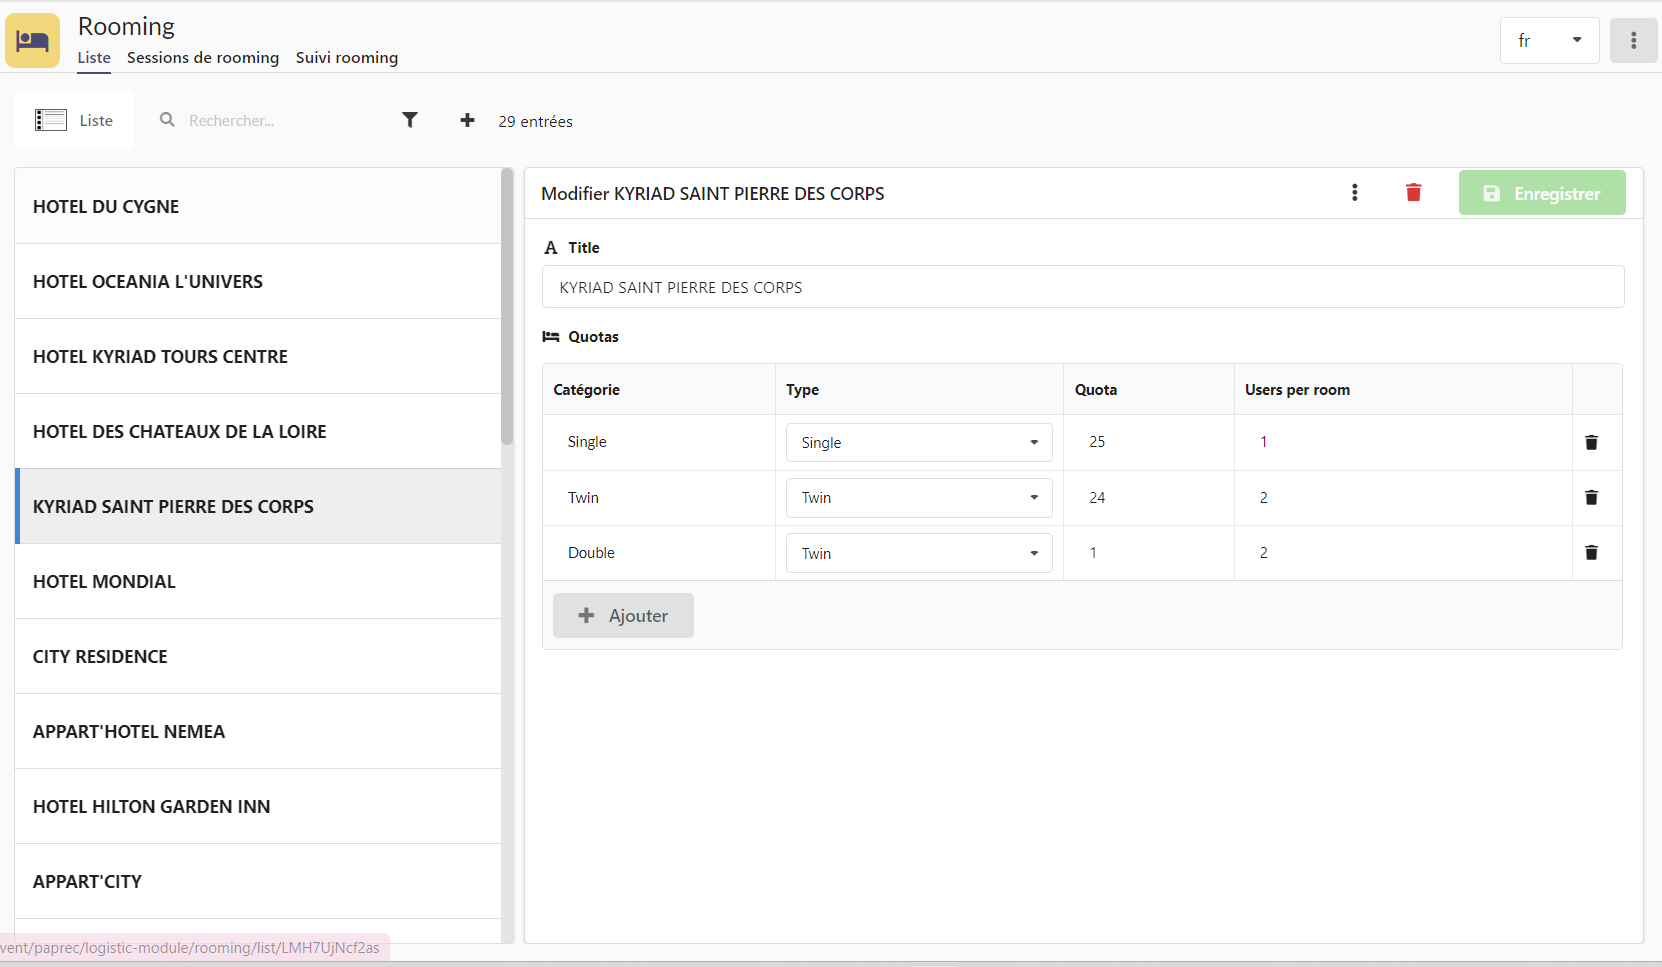This screenshot has width=1662, height=967.
Task: Remove the Double quota row
Action: point(1591,553)
